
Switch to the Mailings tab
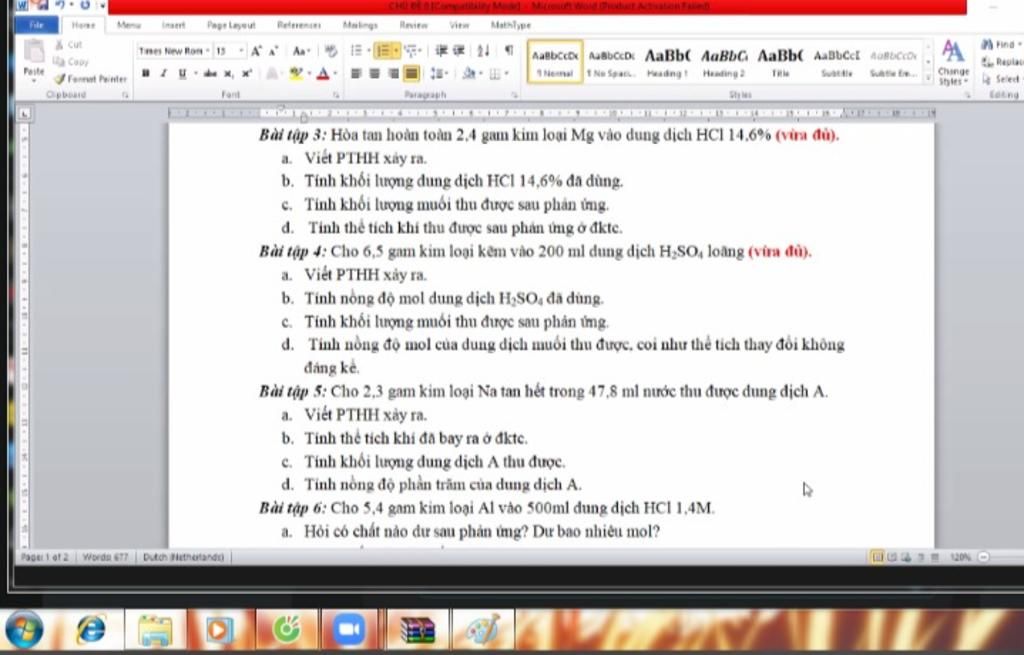coord(360,25)
